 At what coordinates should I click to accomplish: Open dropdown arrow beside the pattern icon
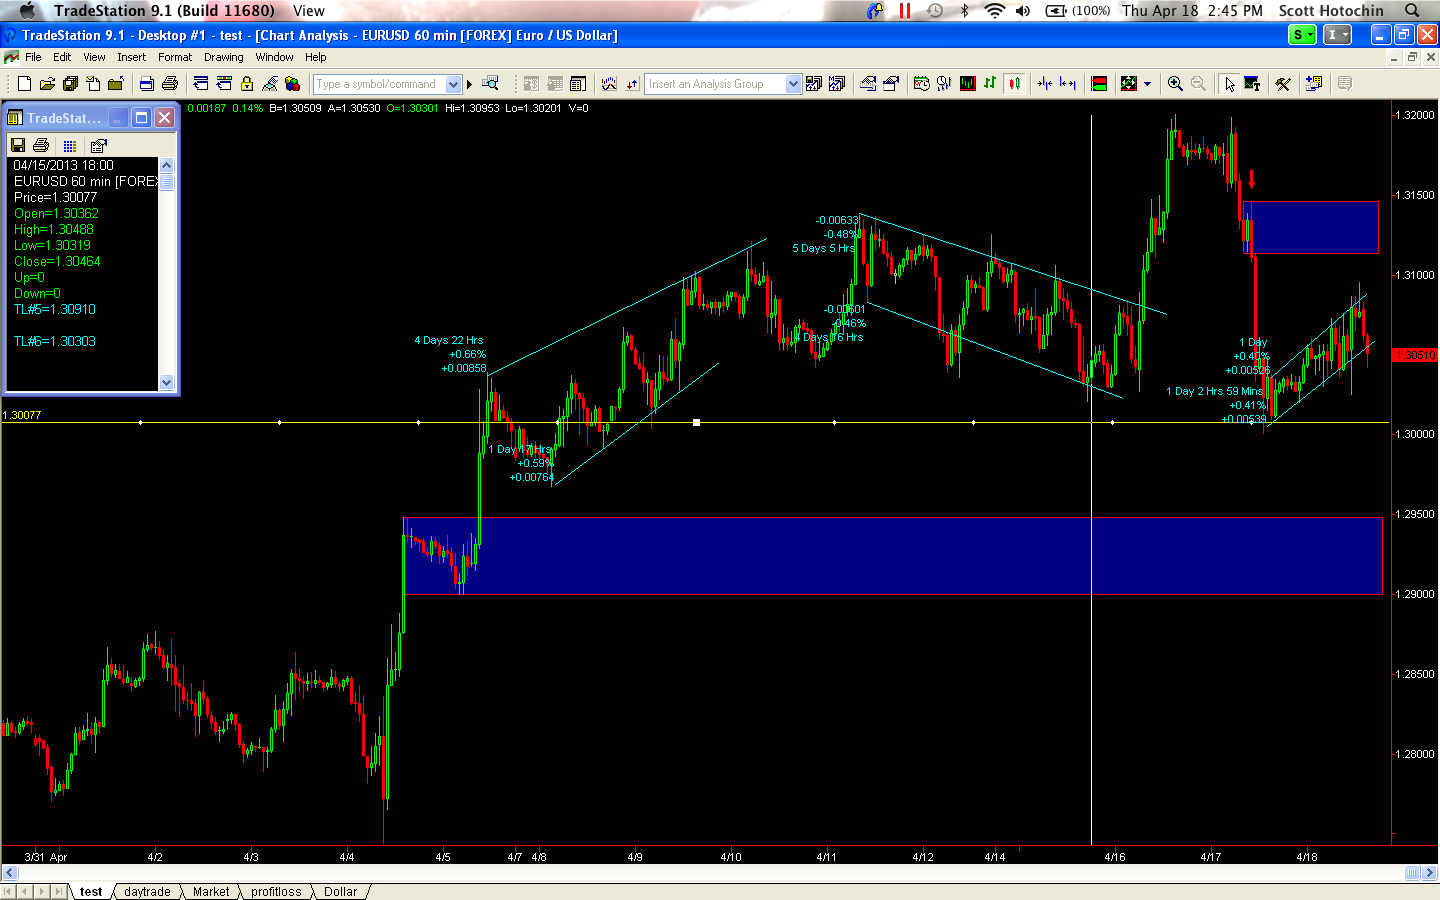coord(1147,84)
